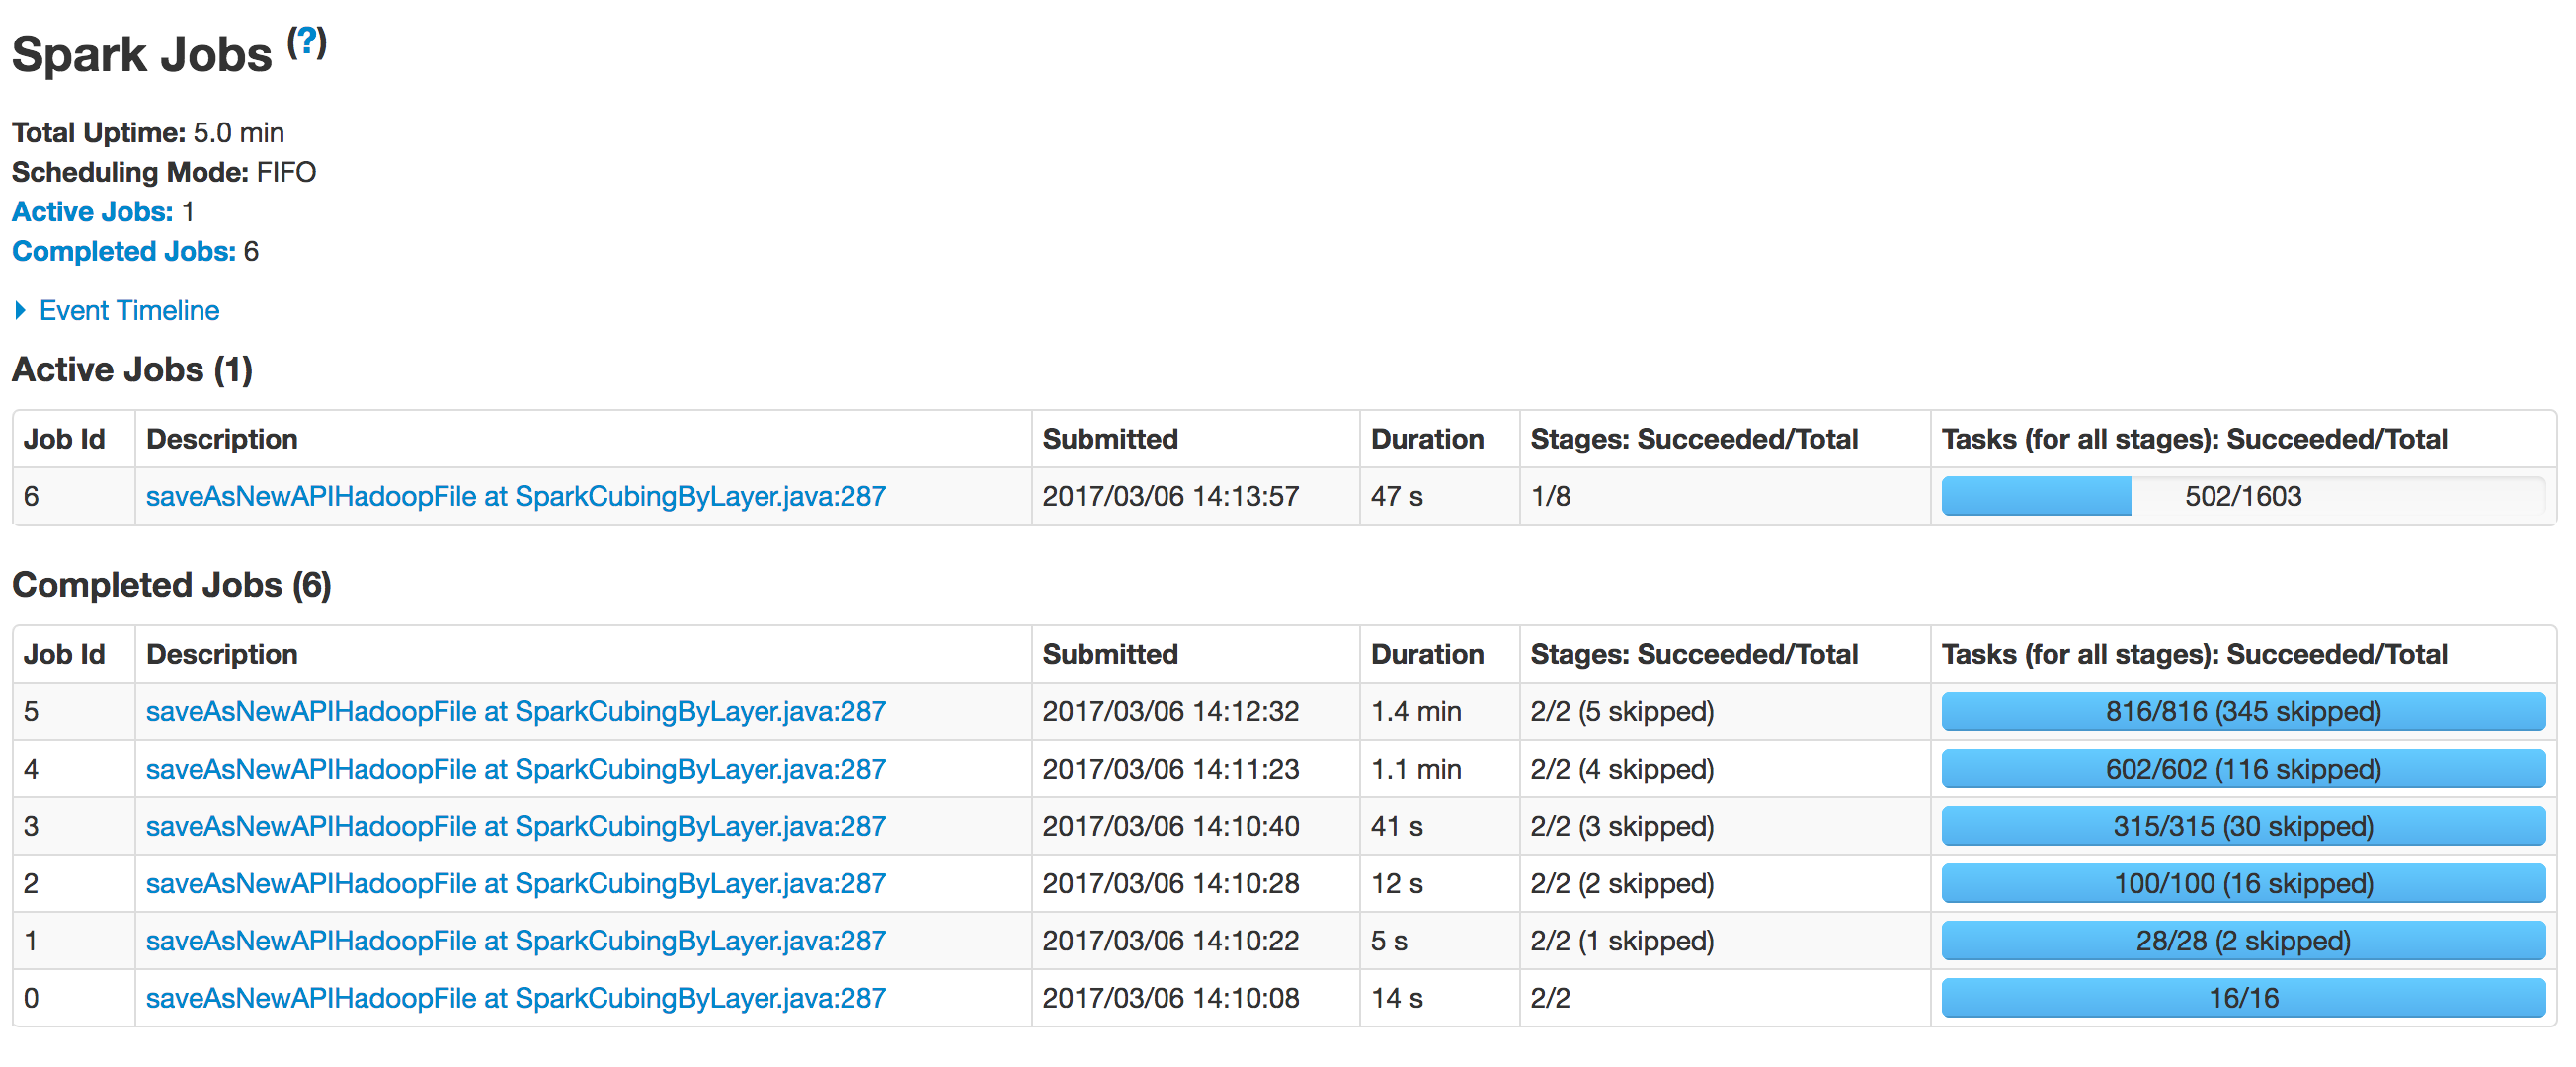The width and height of the screenshot is (2576, 1067).
Task: Click the 502/1603 task progress bar
Action: (2242, 496)
